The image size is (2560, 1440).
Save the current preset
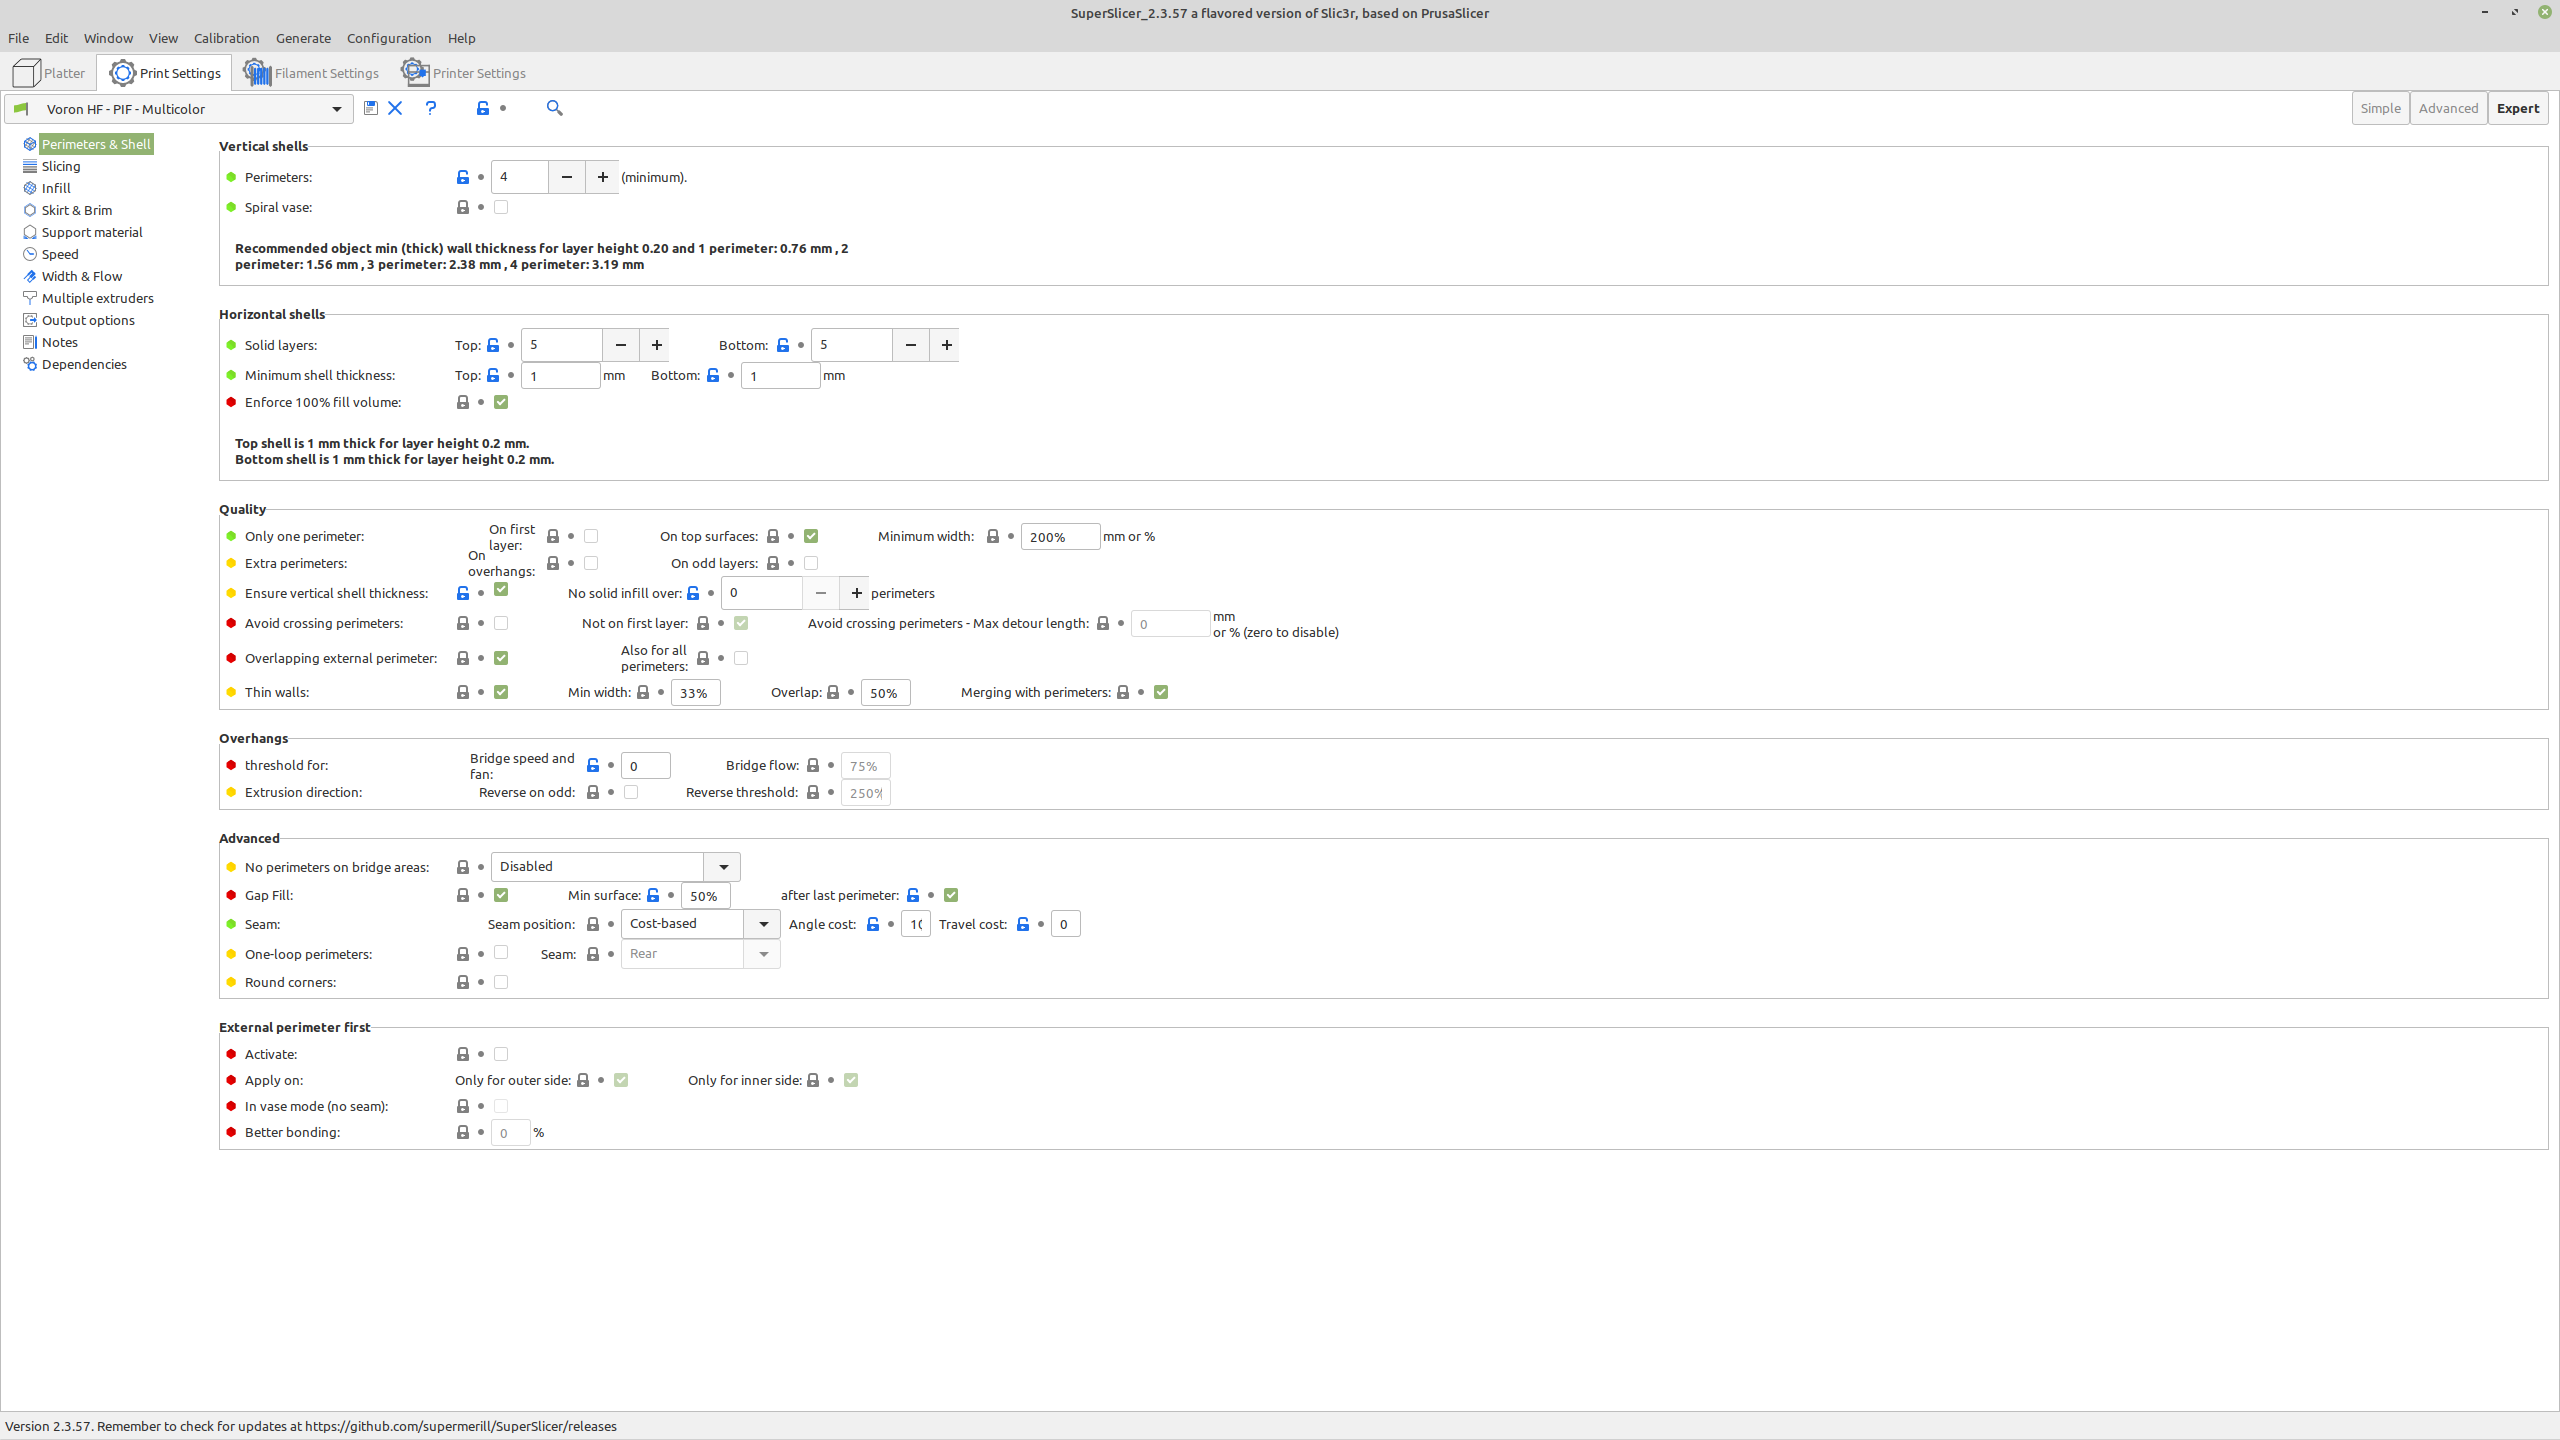tap(370, 108)
